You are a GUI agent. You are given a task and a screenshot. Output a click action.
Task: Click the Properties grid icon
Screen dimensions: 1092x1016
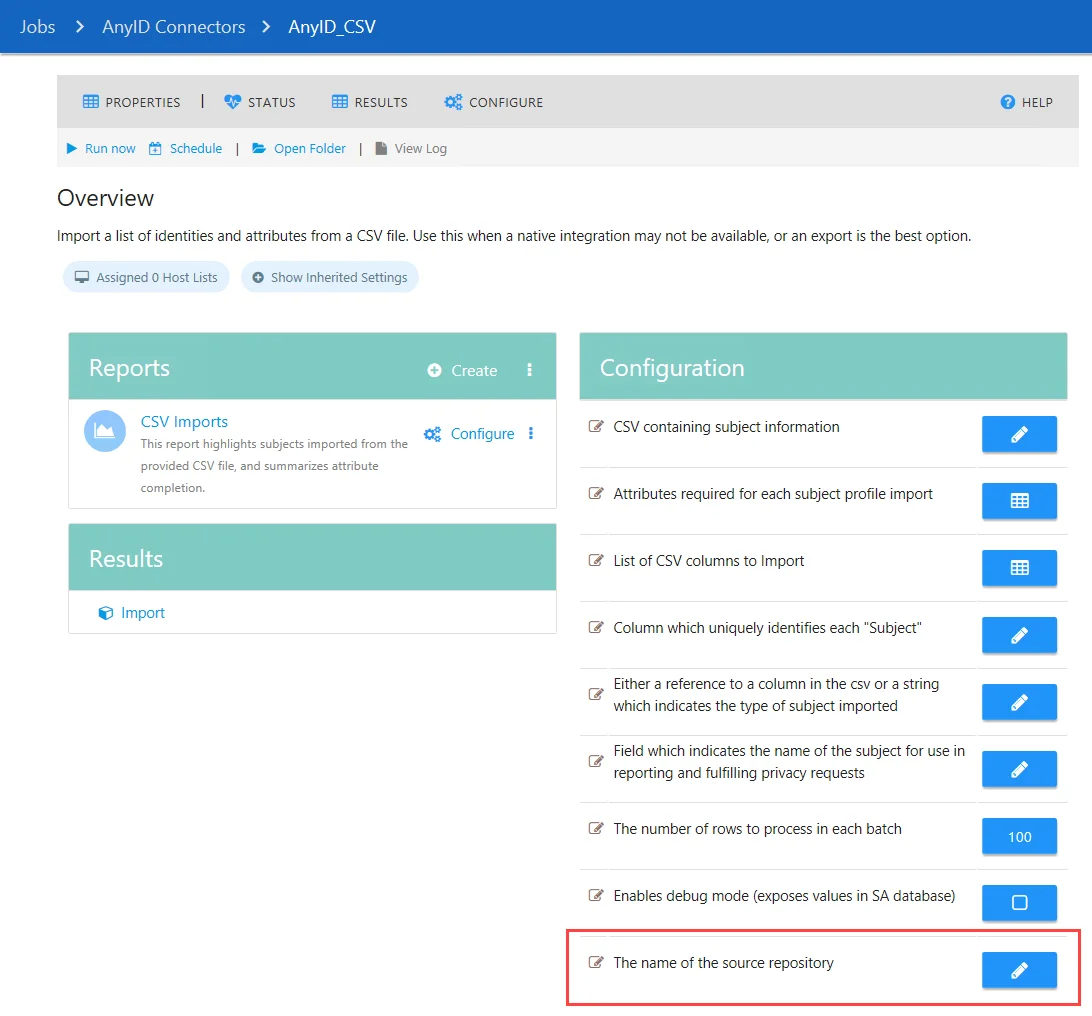click(91, 102)
